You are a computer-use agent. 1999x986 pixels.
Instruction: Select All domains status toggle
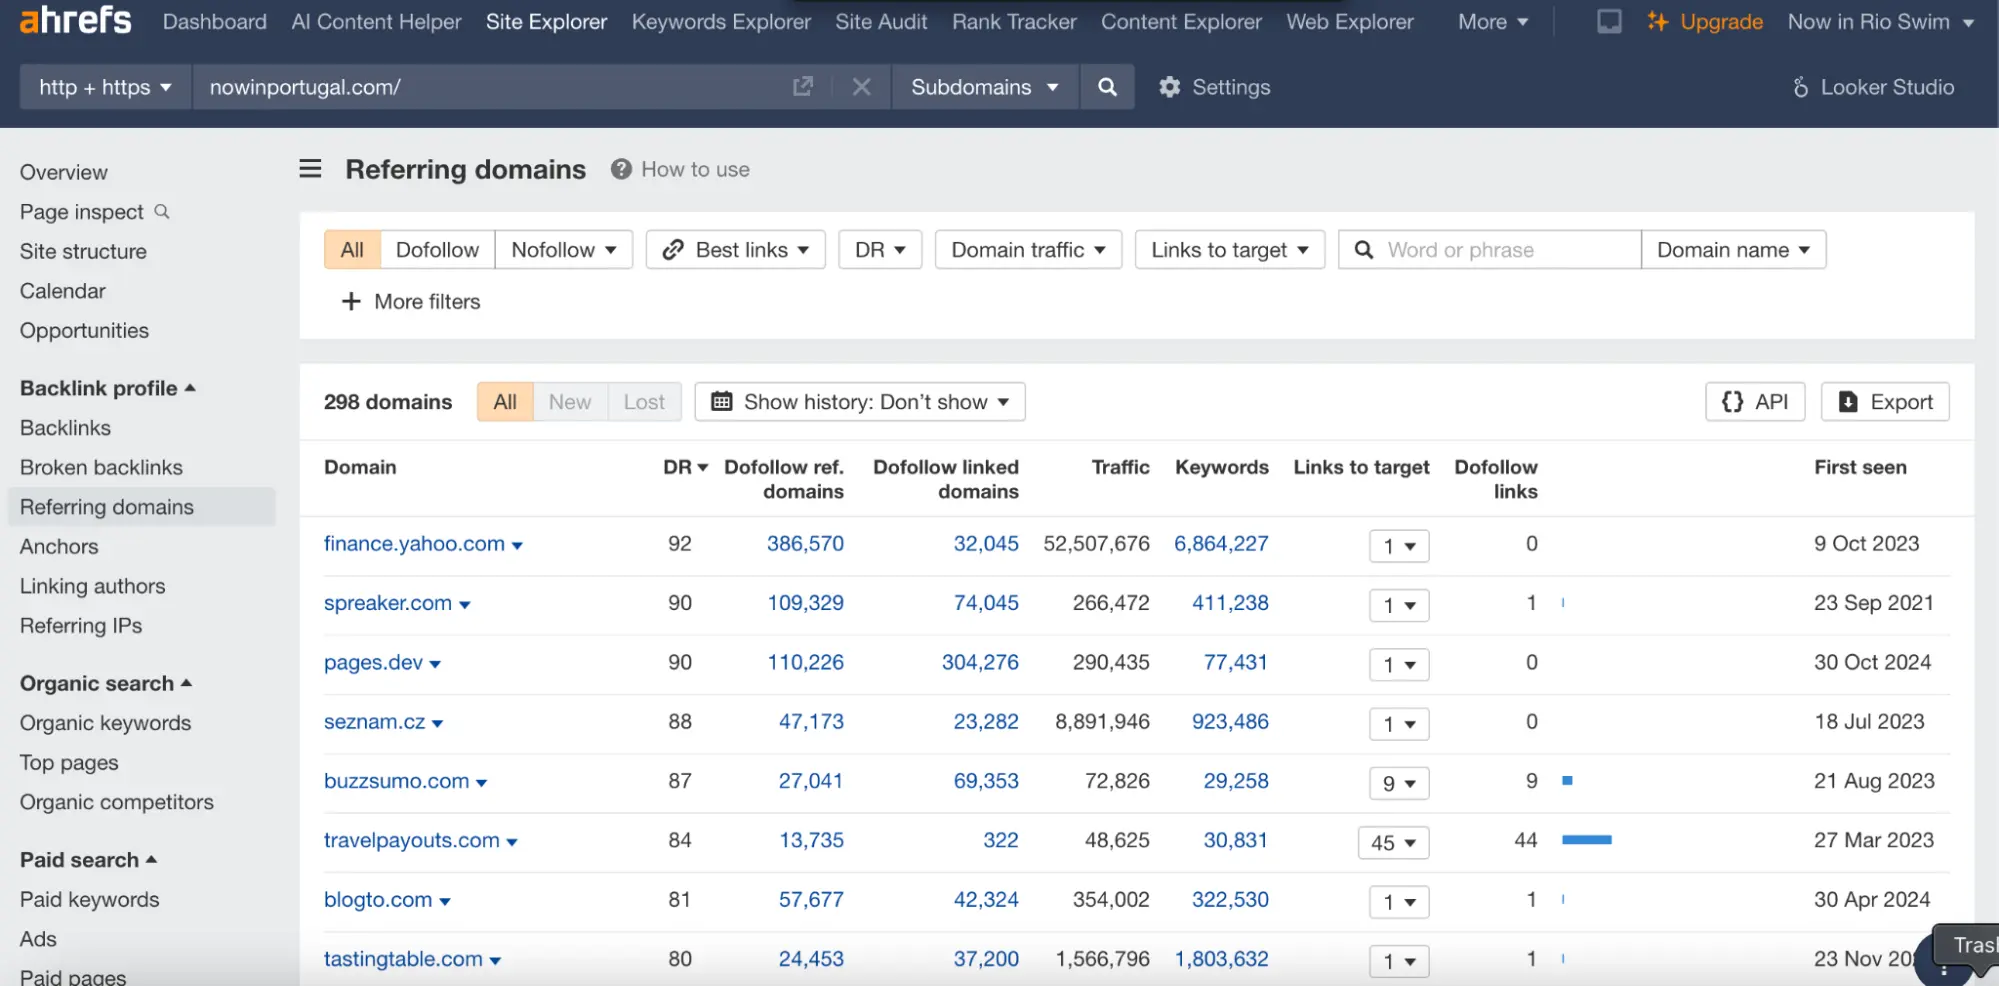505,401
